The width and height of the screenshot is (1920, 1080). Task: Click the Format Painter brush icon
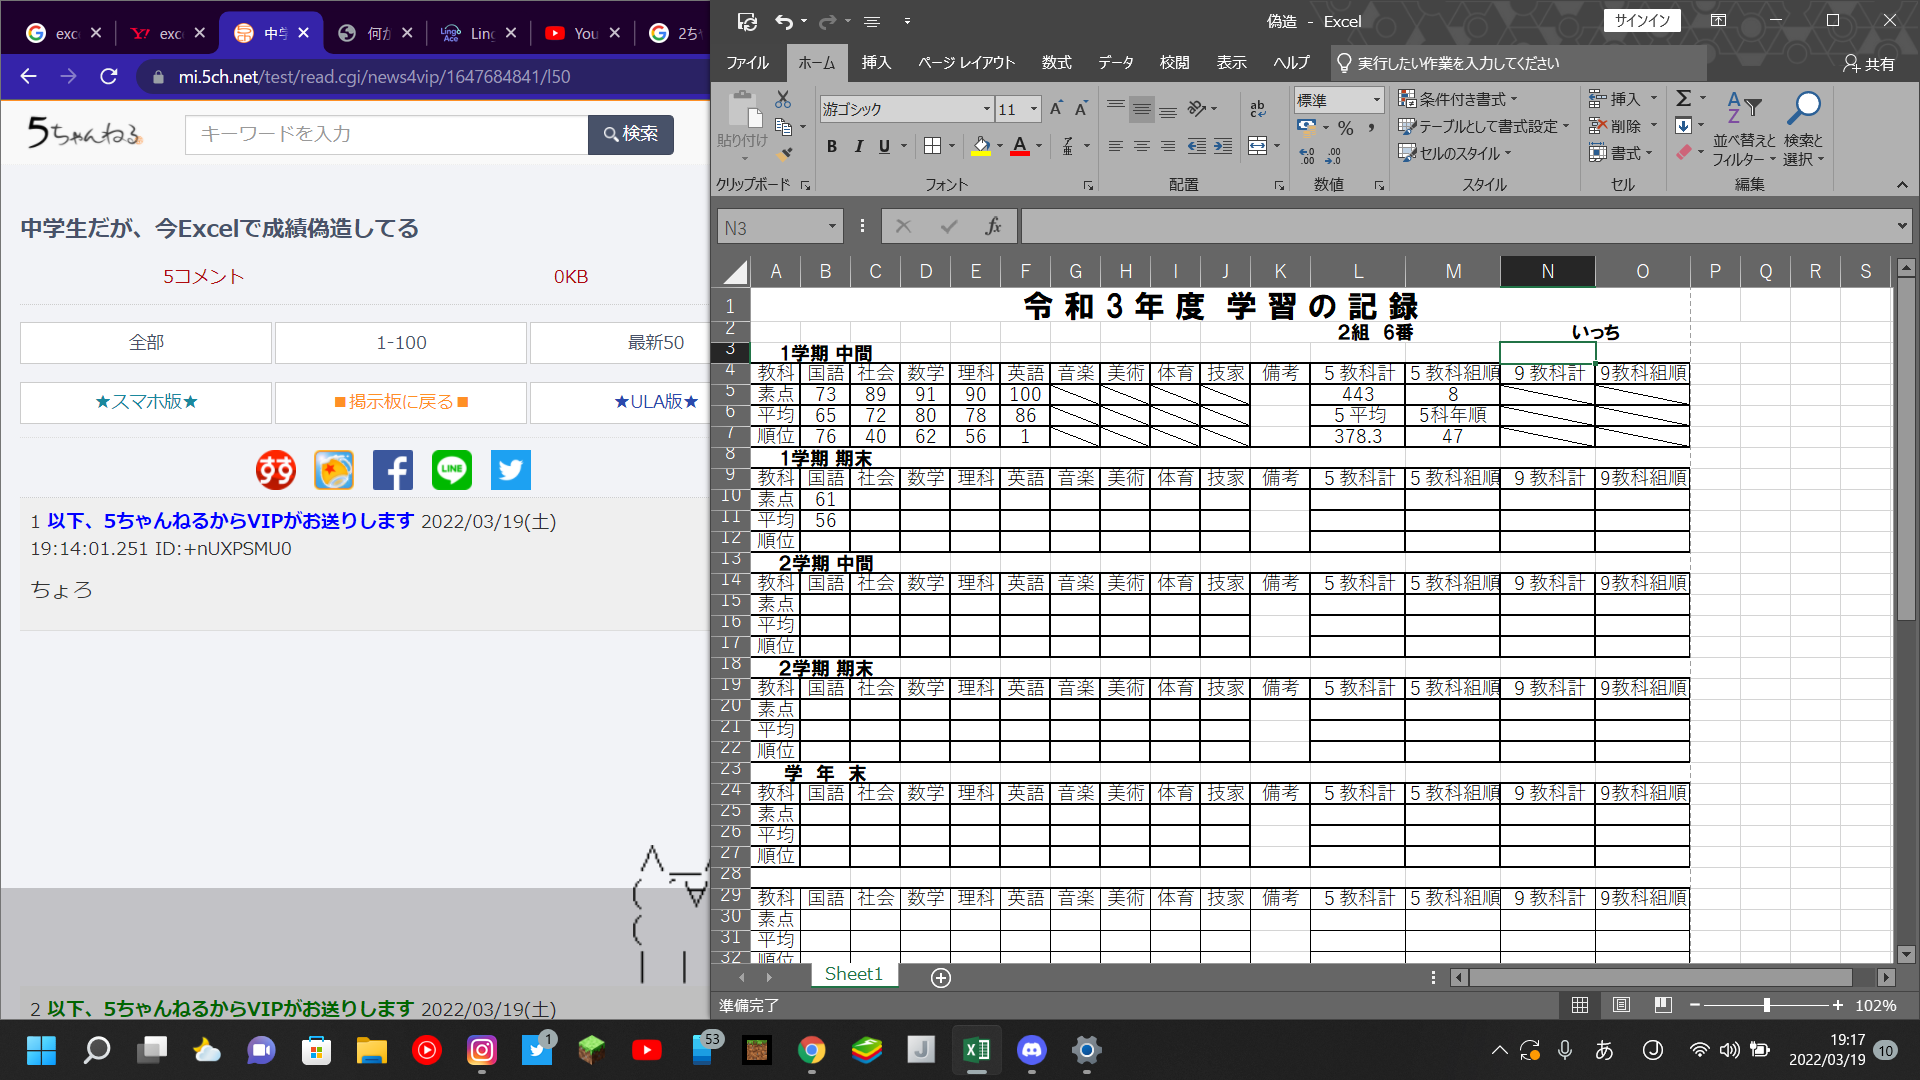[x=785, y=153]
